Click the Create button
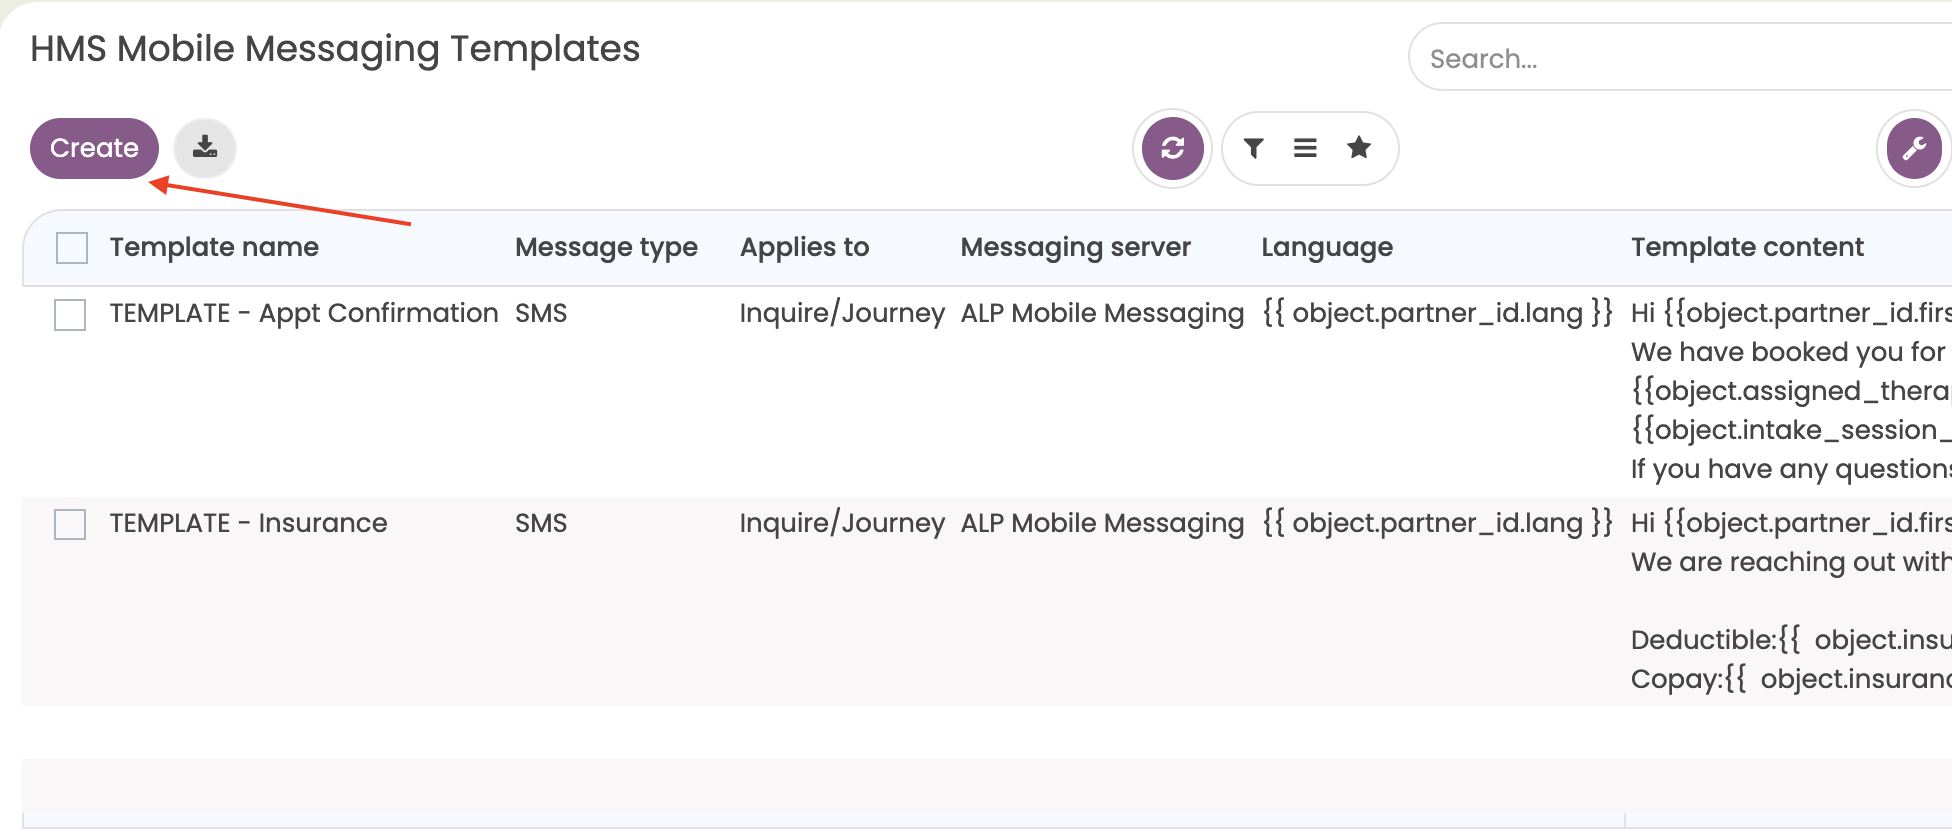1952x840 pixels. [x=94, y=148]
